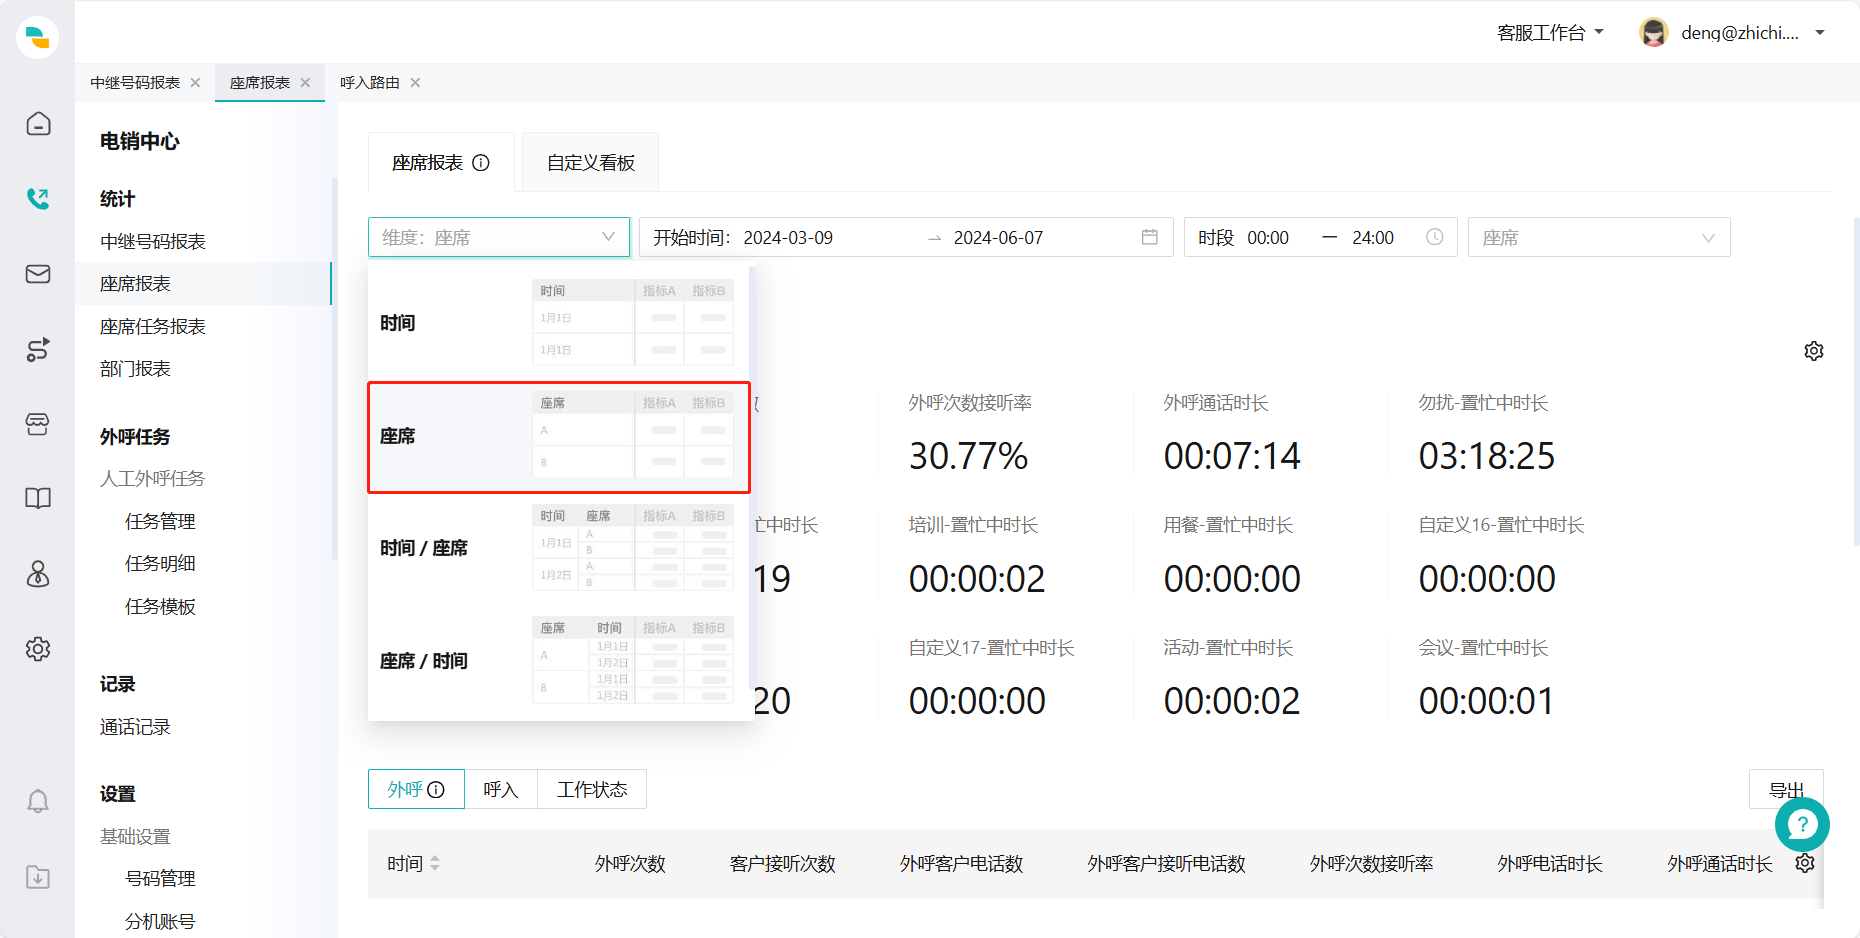Screen dimensions: 1860x938
Task: Open 分机账号 in the sidebar
Action: click(160, 922)
